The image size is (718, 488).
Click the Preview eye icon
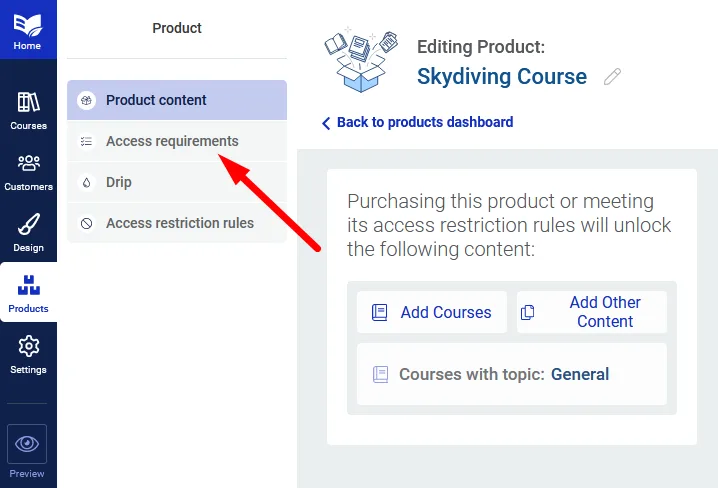(x=28, y=444)
